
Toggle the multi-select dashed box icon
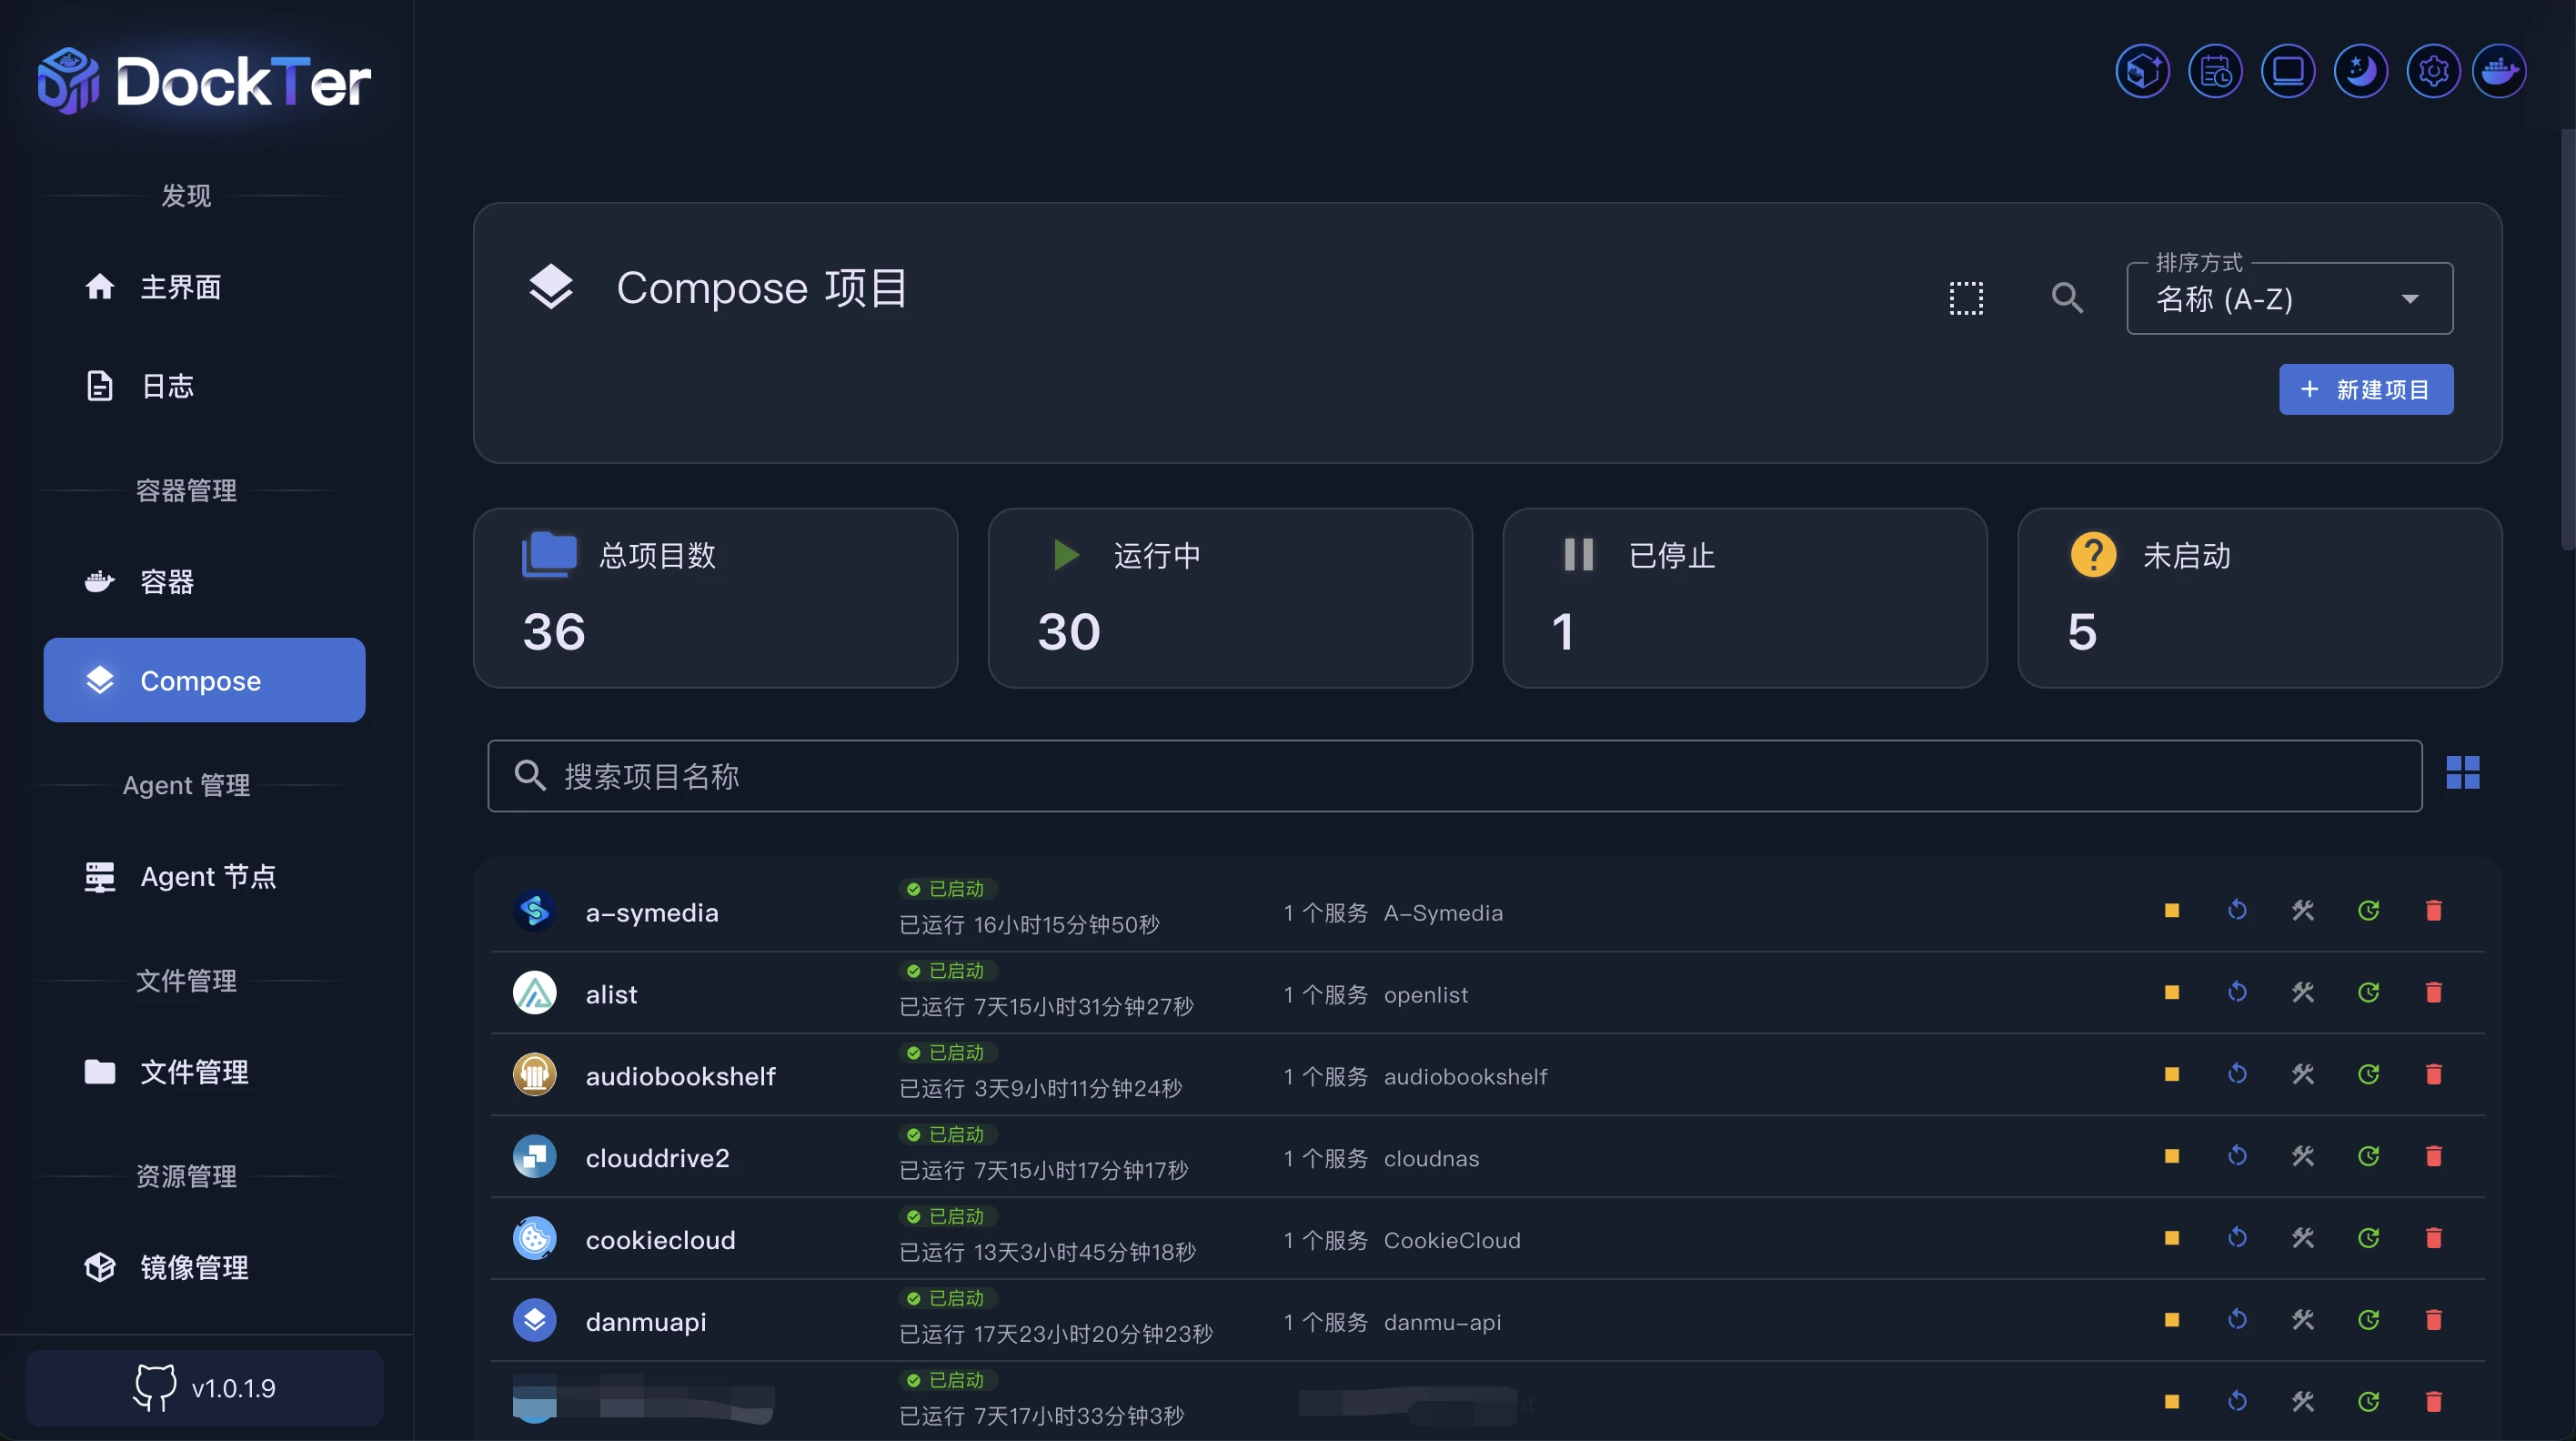click(1966, 298)
